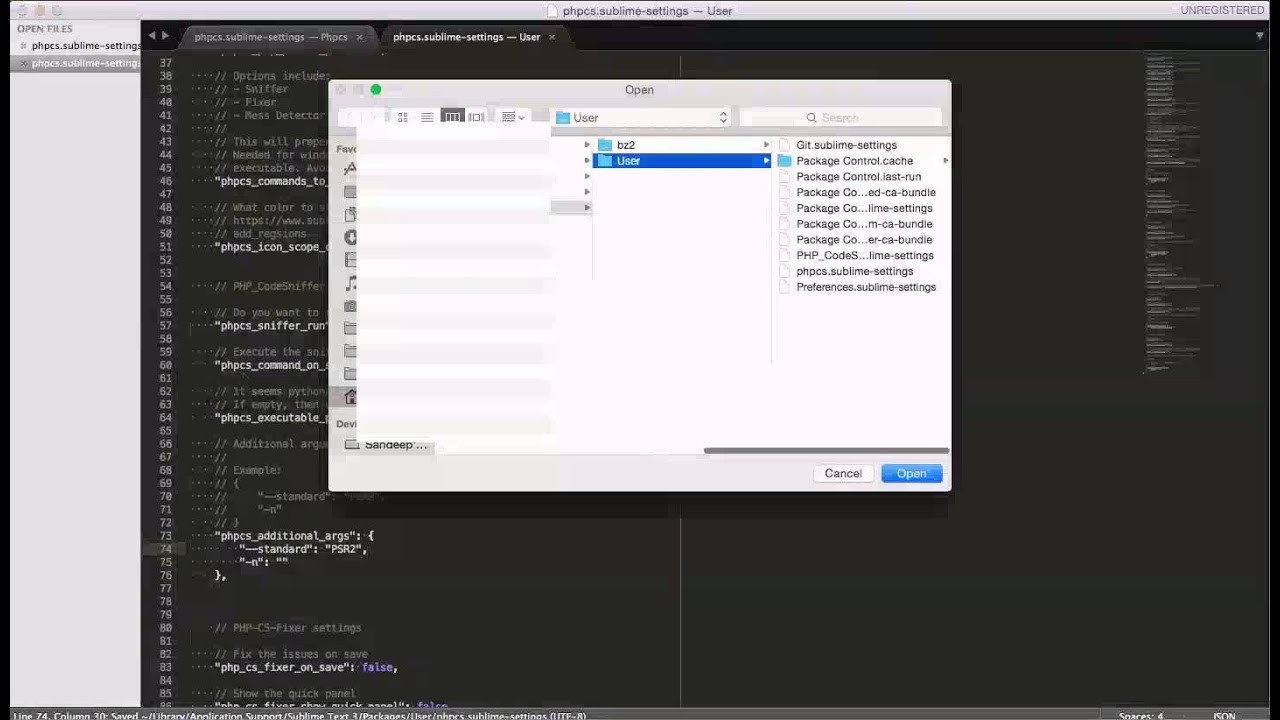Select the User folder row

click(683, 161)
